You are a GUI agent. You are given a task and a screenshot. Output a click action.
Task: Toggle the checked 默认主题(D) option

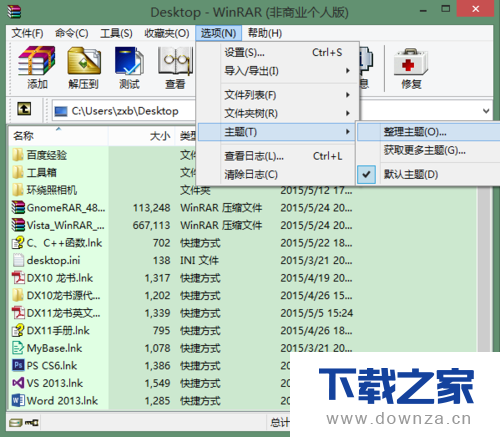tap(428, 174)
